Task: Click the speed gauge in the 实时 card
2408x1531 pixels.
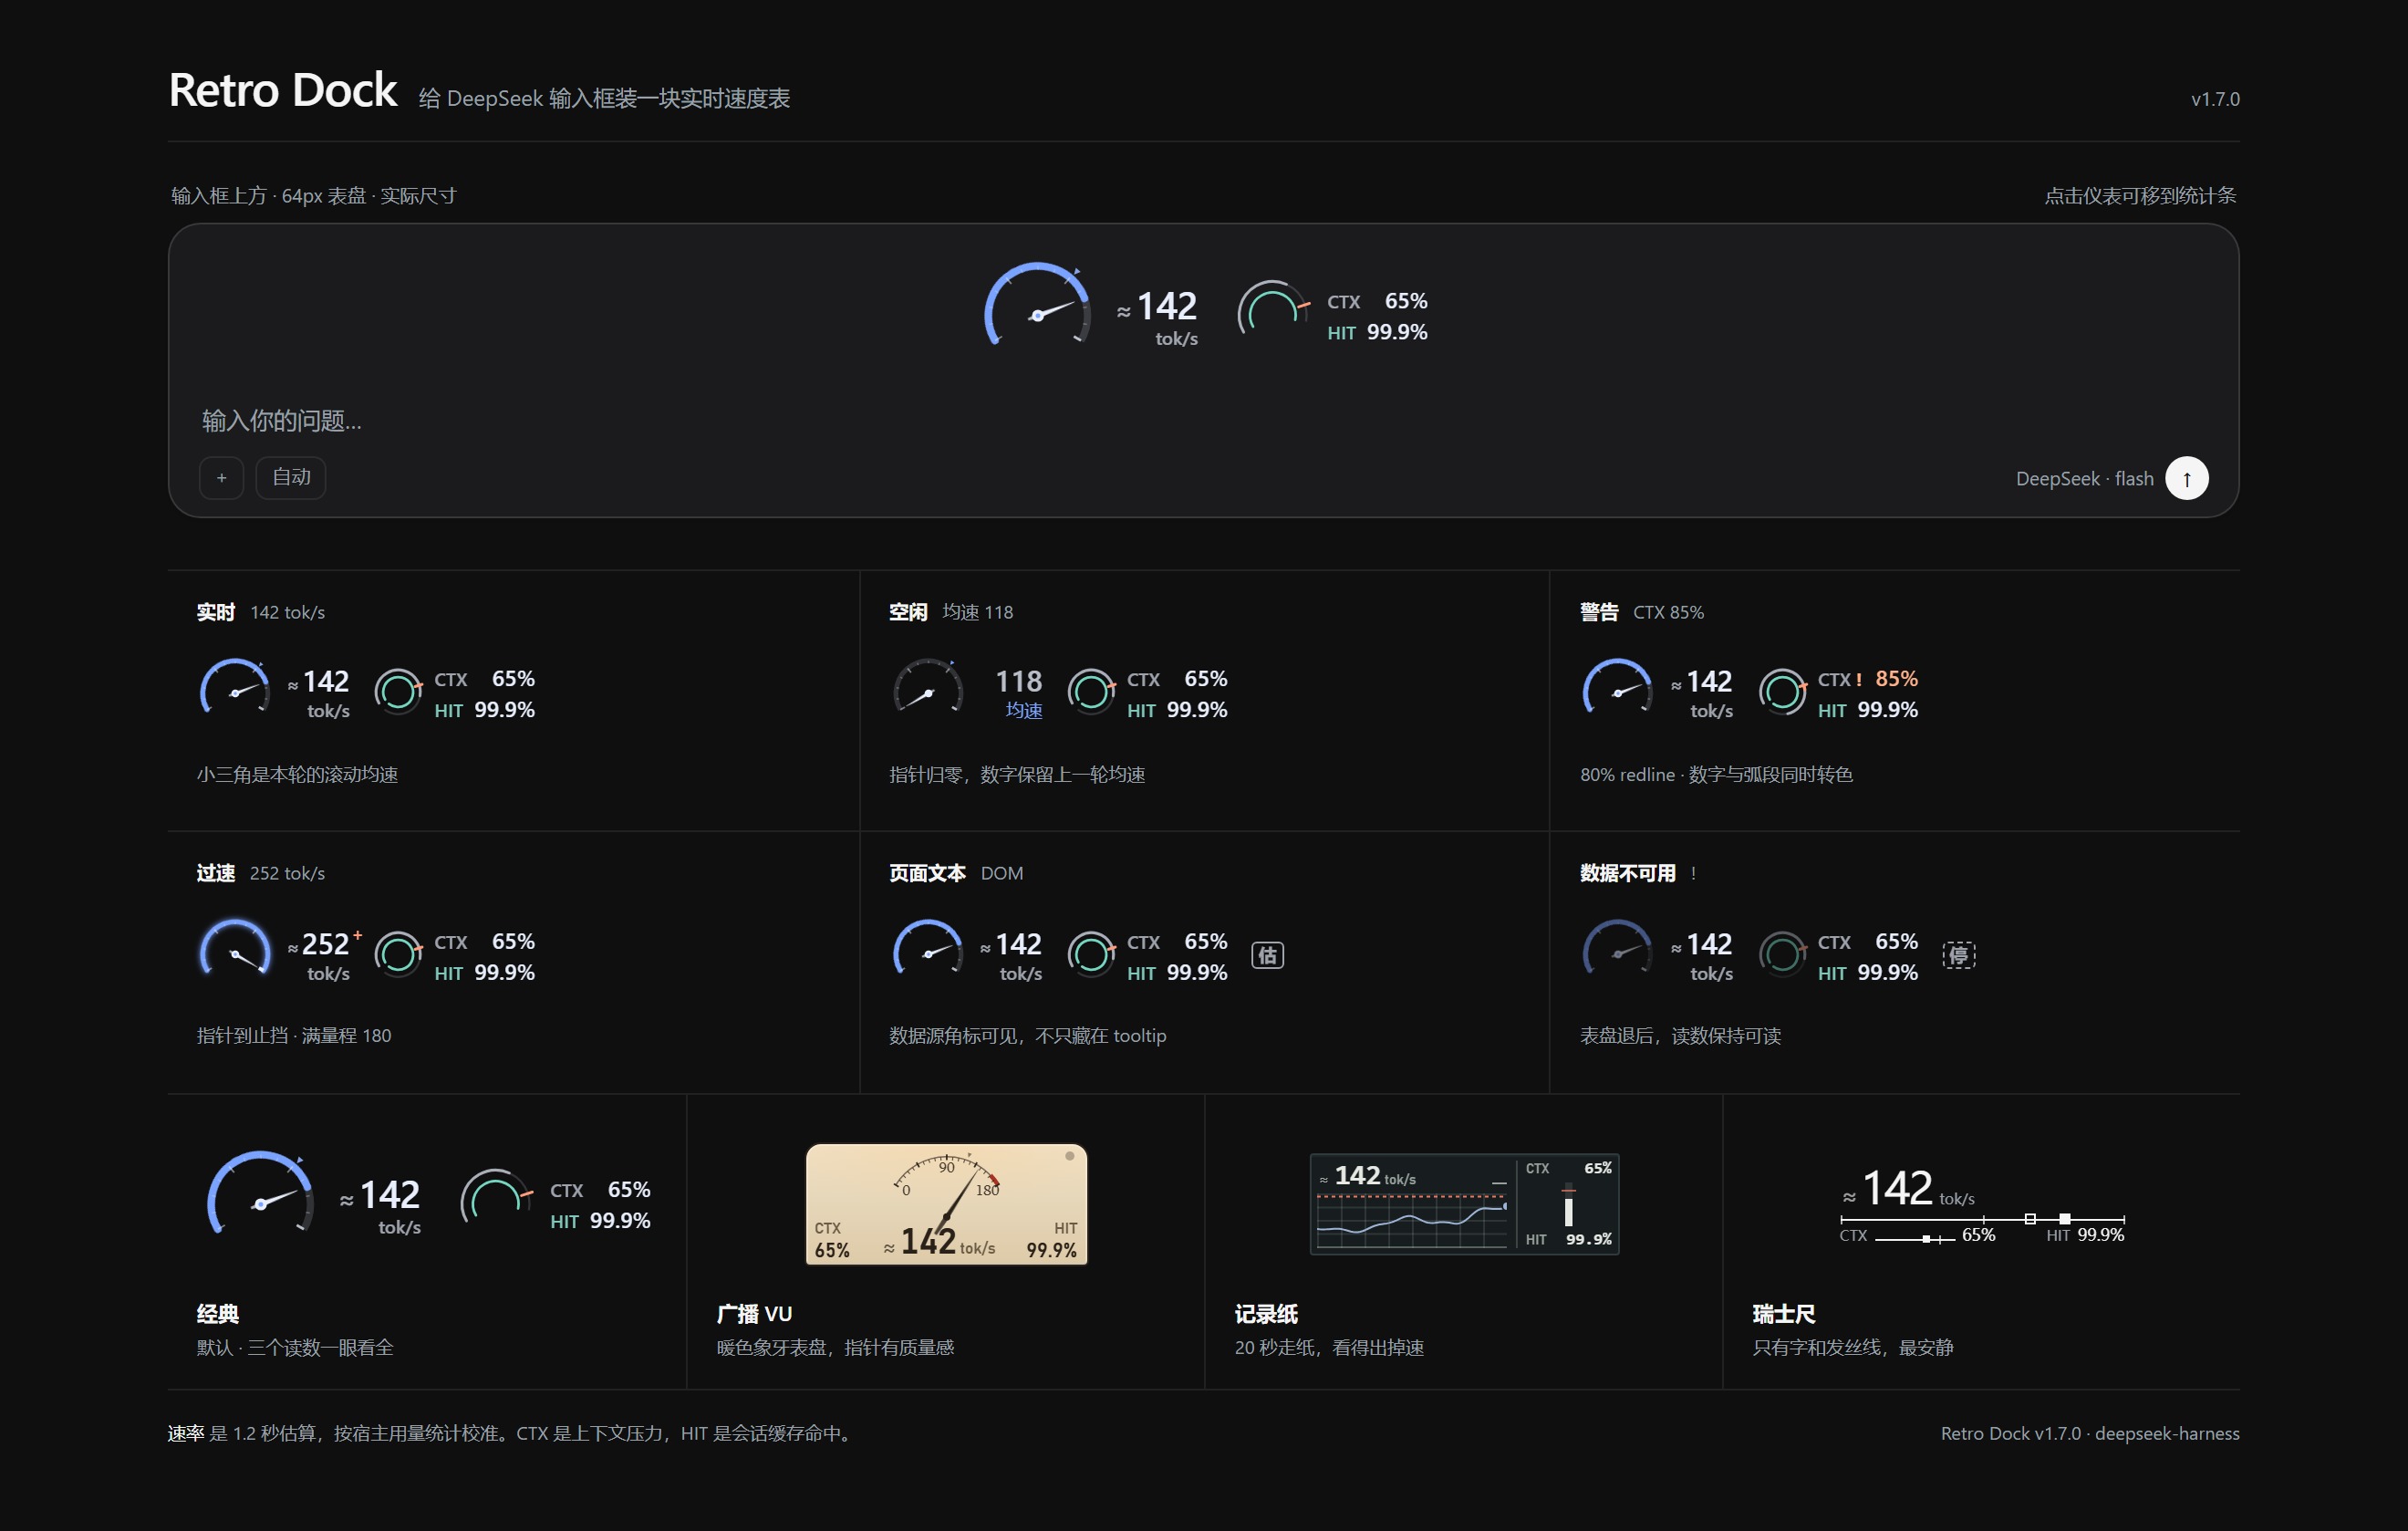Action: (x=235, y=687)
